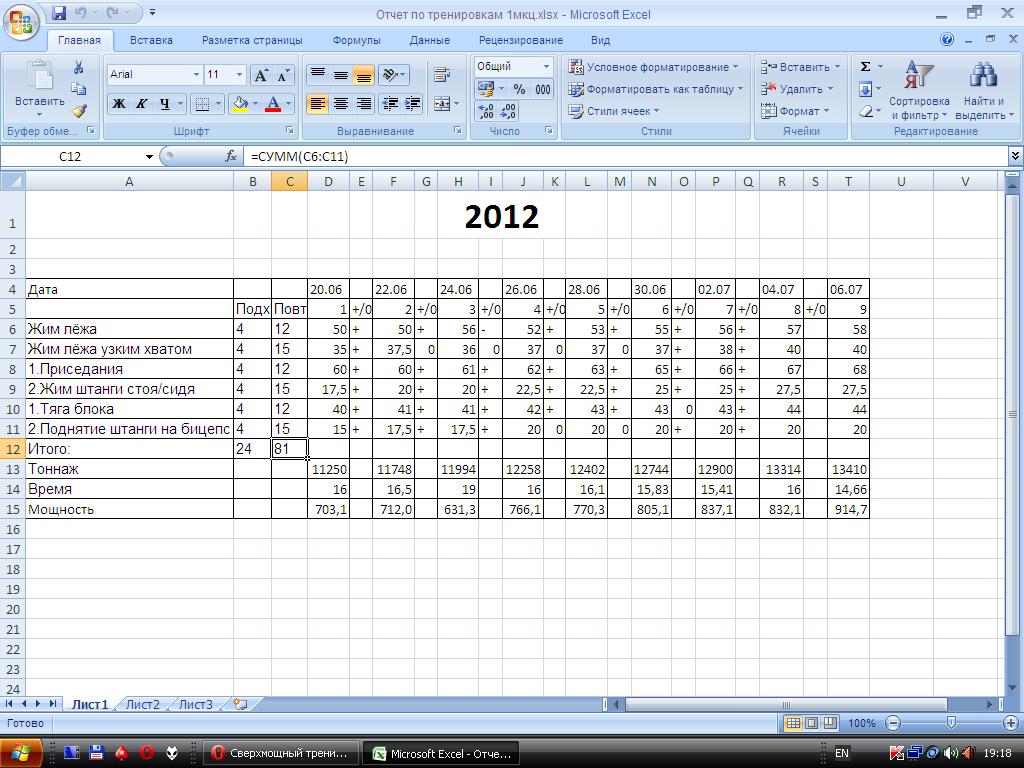Screen dimensions: 1024x768
Task: Click the percent style icon
Action: [519, 89]
